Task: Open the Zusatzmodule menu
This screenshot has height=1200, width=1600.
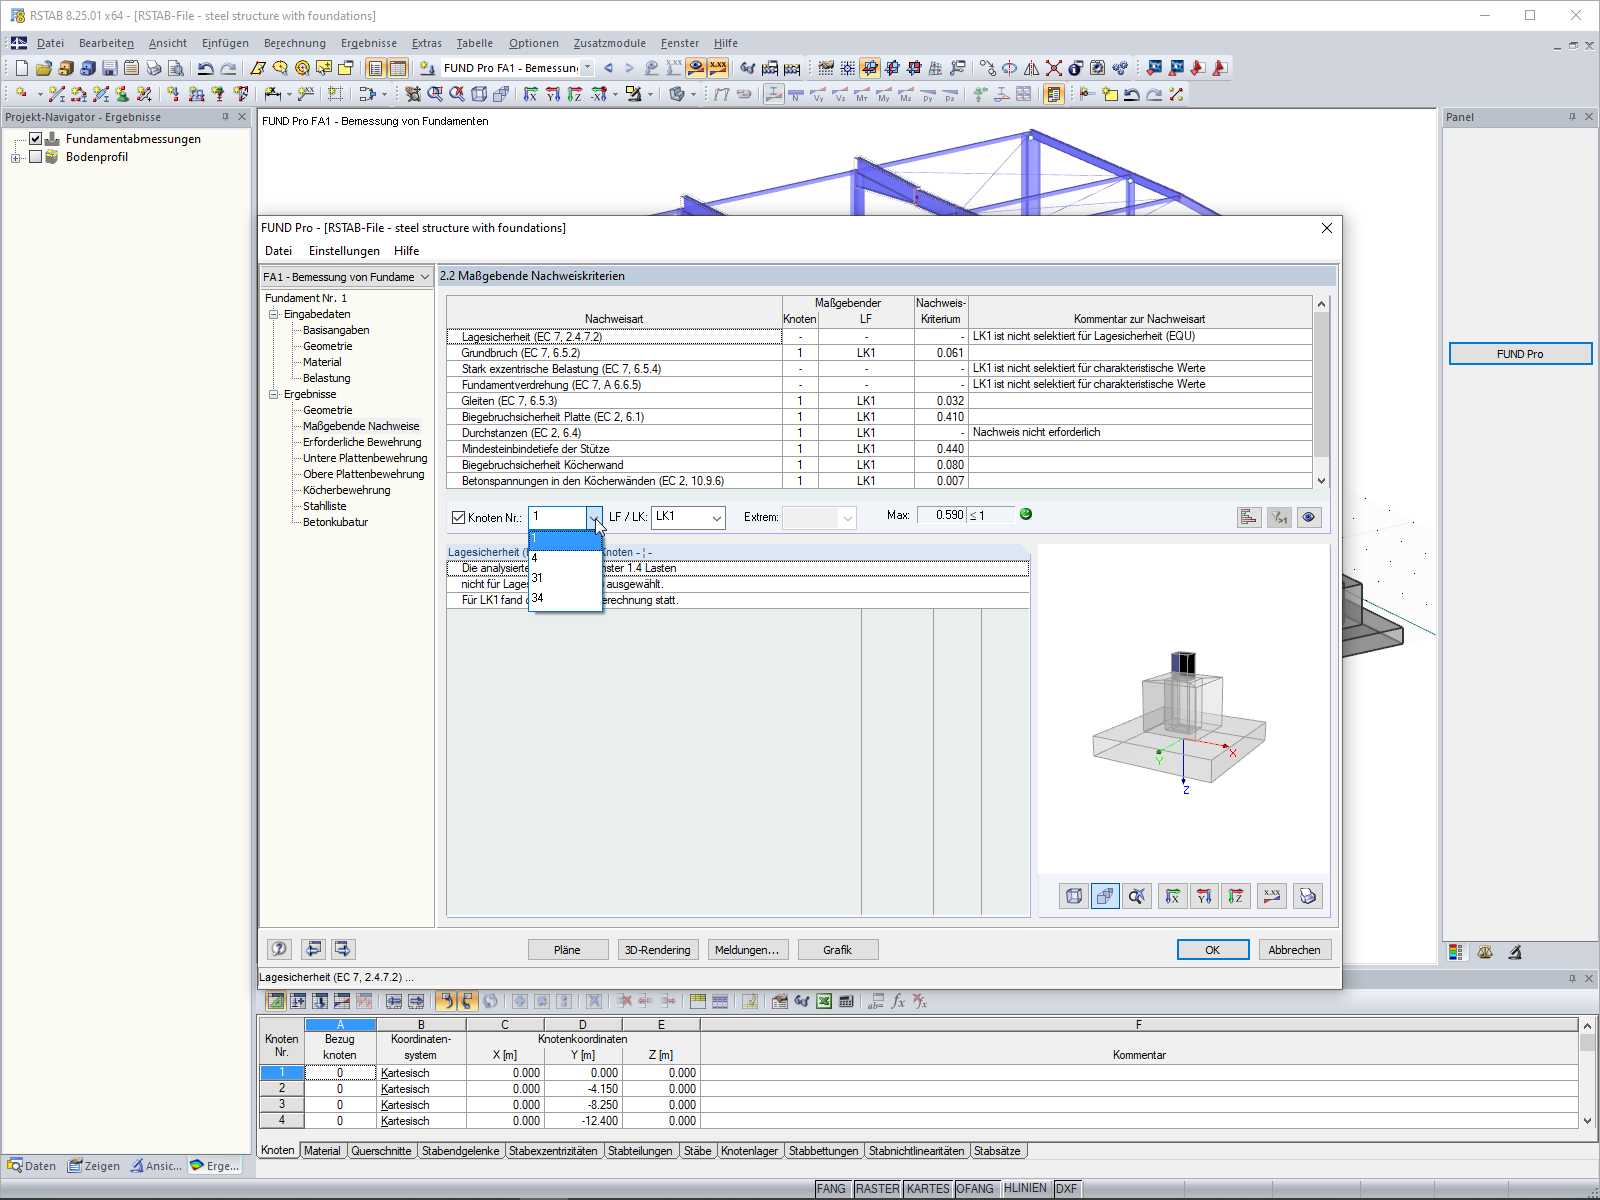Action: [610, 43]
